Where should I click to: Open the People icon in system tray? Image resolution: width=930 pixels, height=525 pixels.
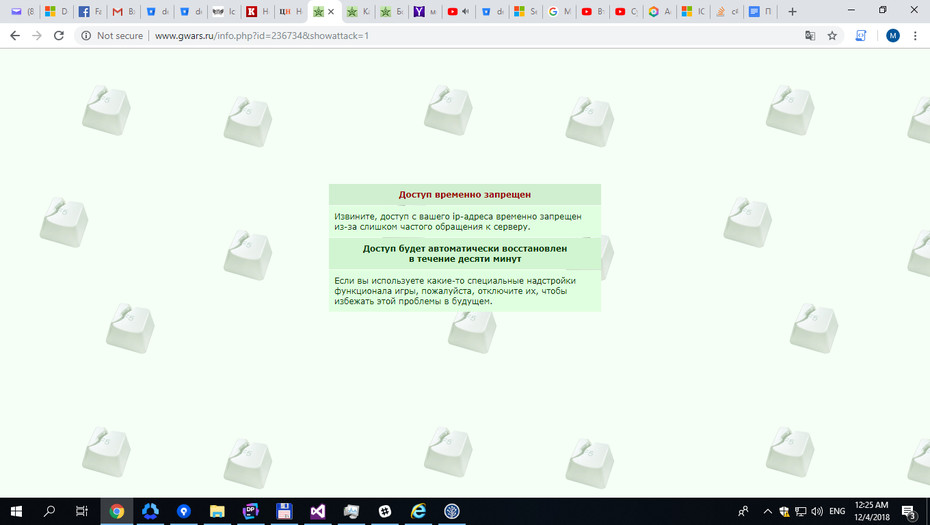click(x=743, y=511)
